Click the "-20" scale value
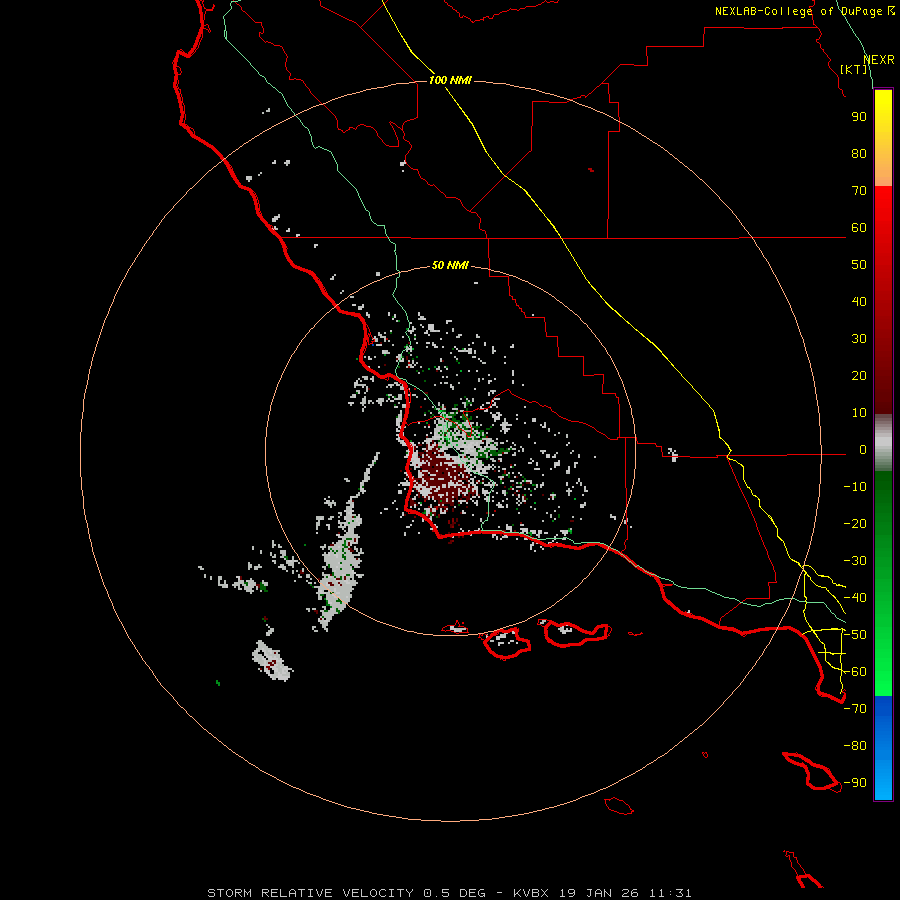This screenshot has width=900, height=900. pos(855,523)
